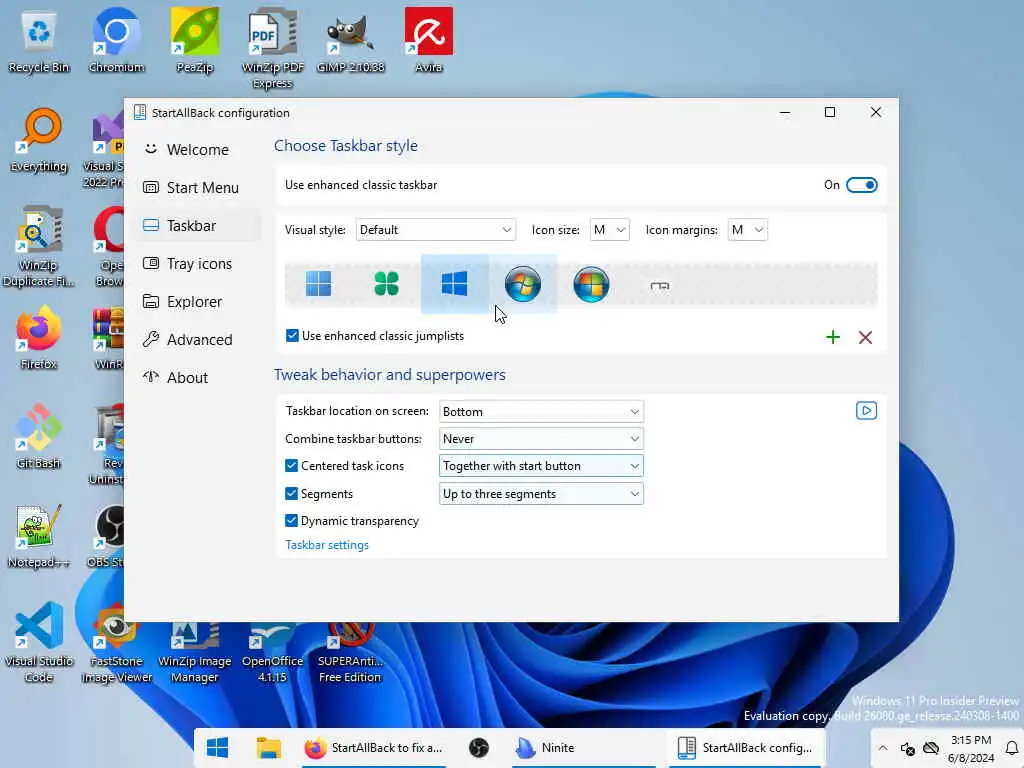The image size is (1024, 768).
Task: Select the Taskbar section in sidebar
Action: 198,225
